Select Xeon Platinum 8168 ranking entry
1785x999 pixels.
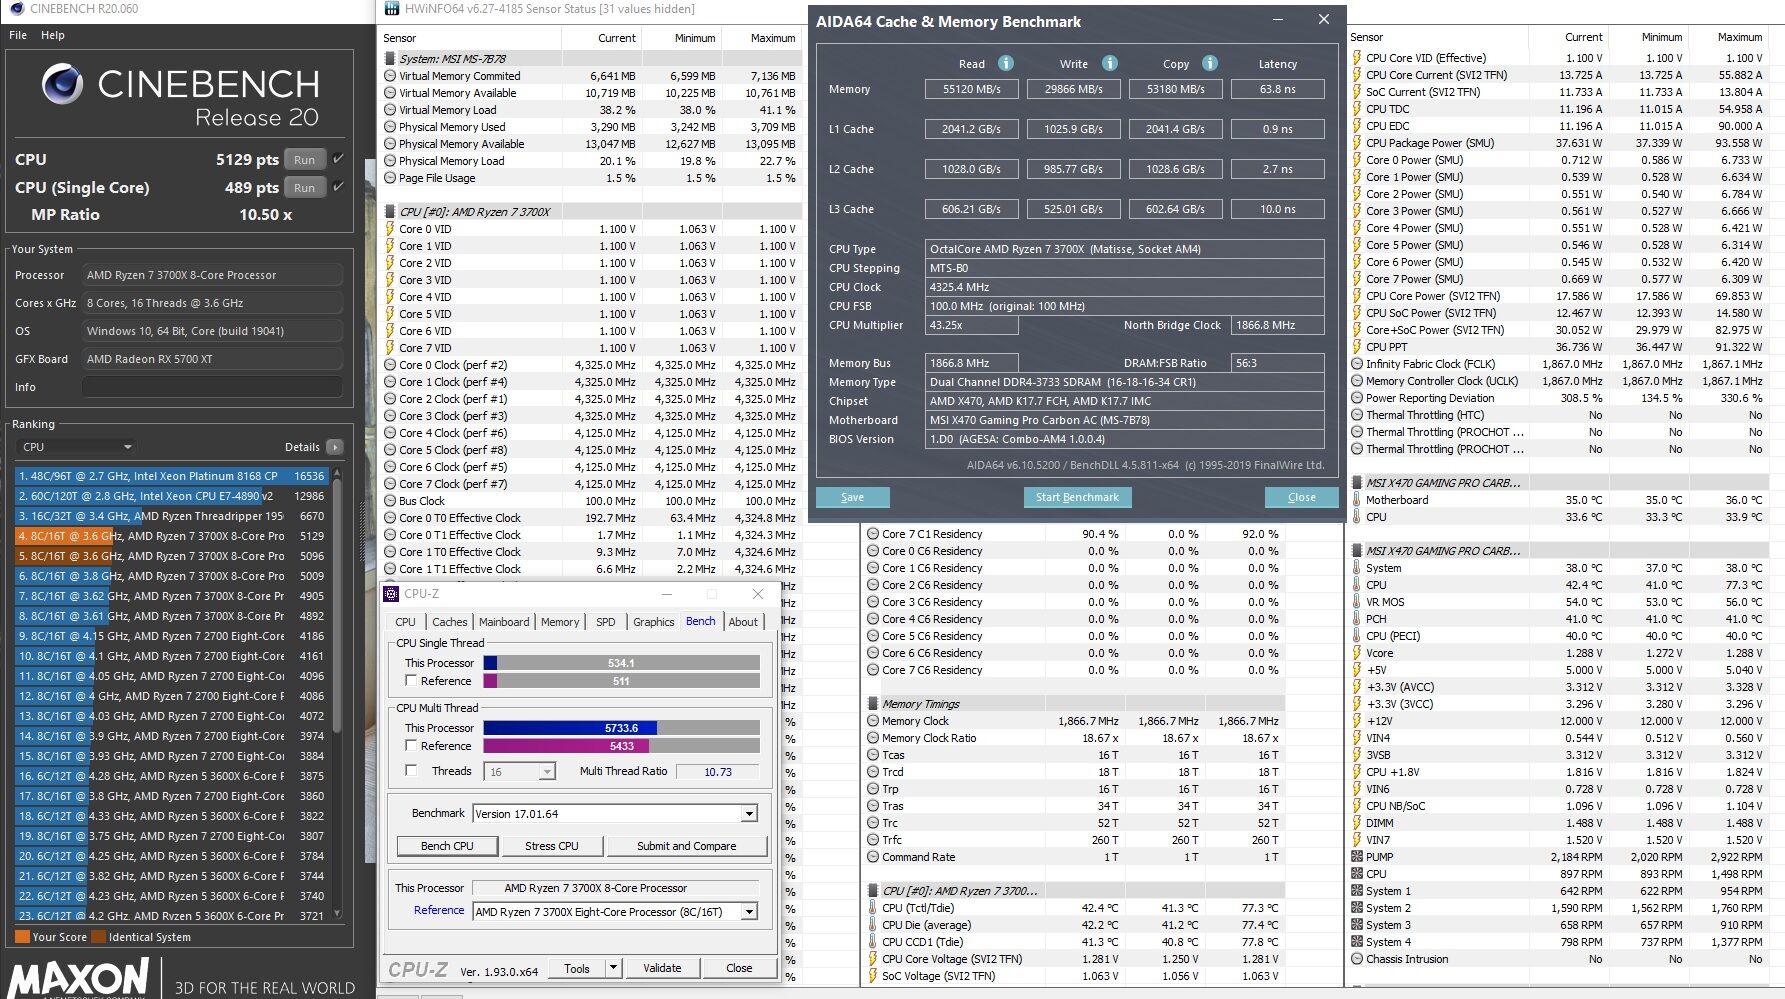click(x=171, y=476)
